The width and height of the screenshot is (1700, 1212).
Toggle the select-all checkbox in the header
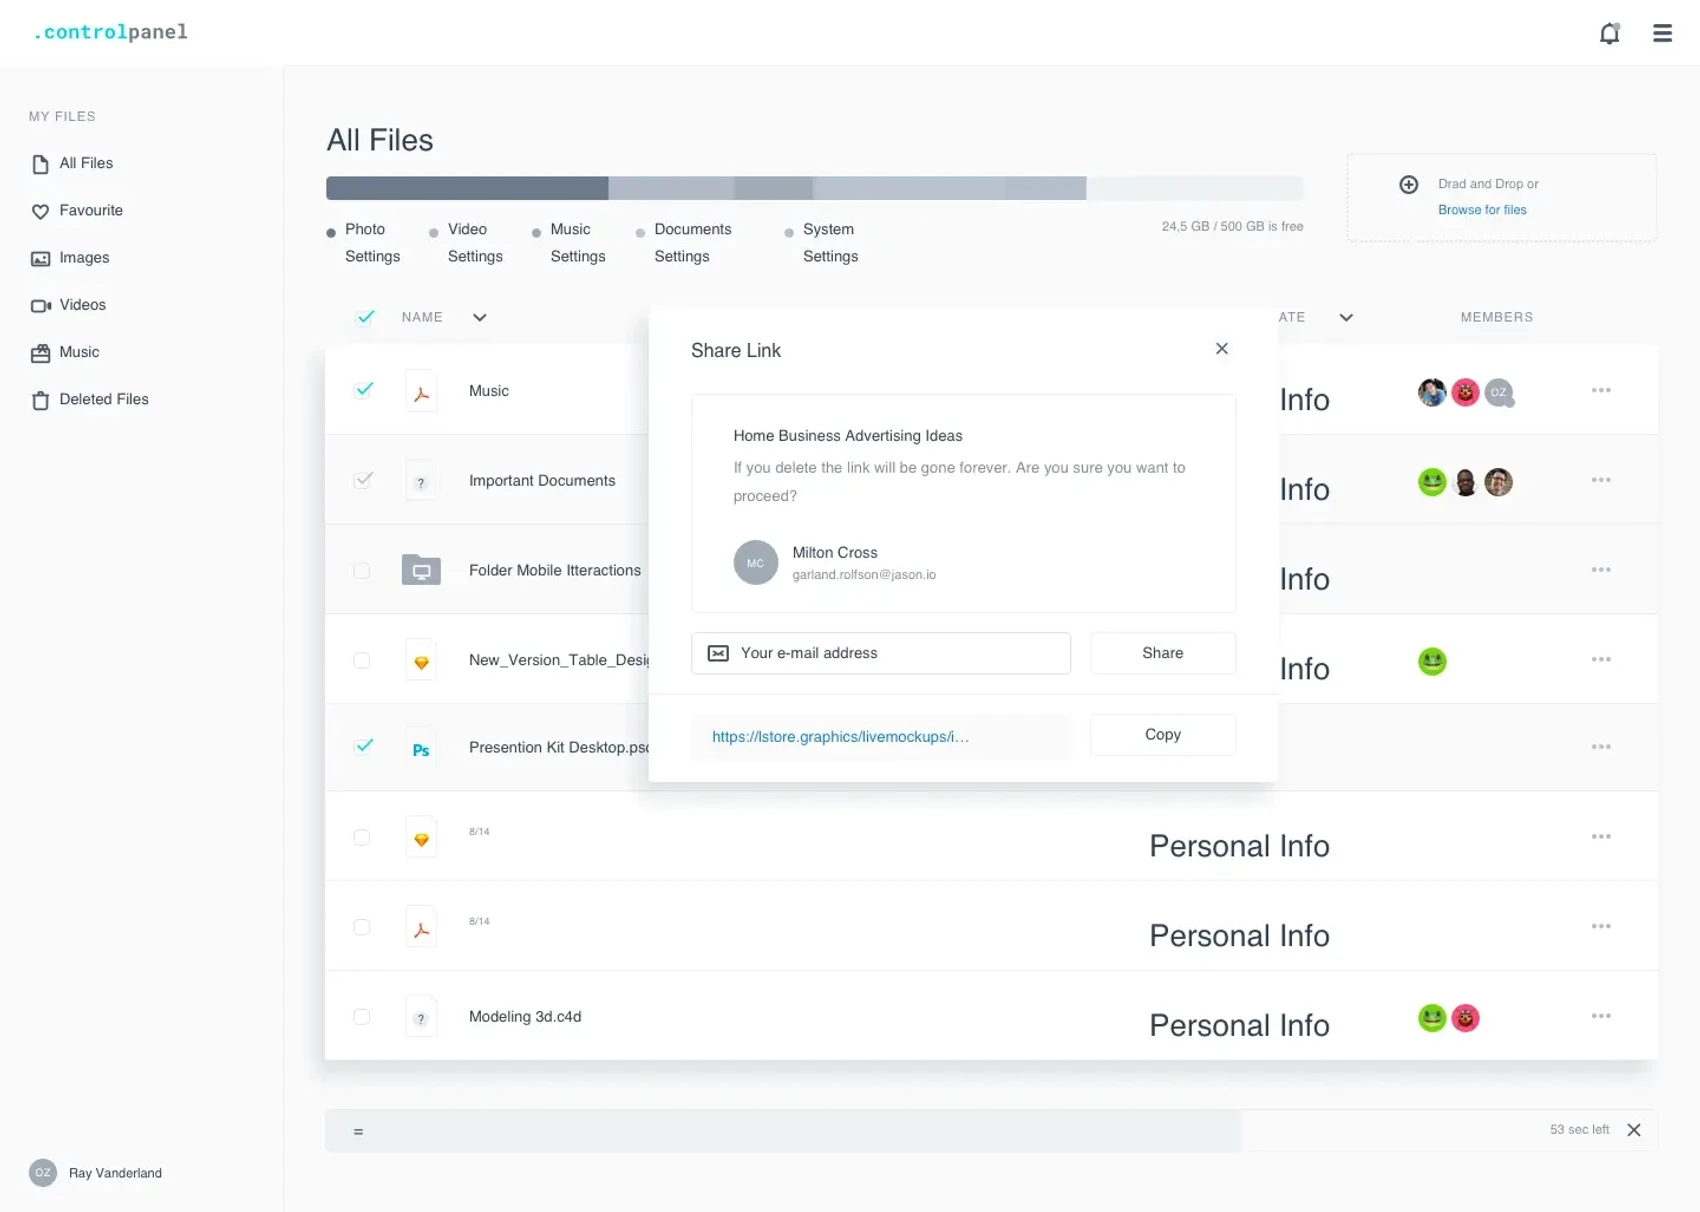[x=365, y=317]
